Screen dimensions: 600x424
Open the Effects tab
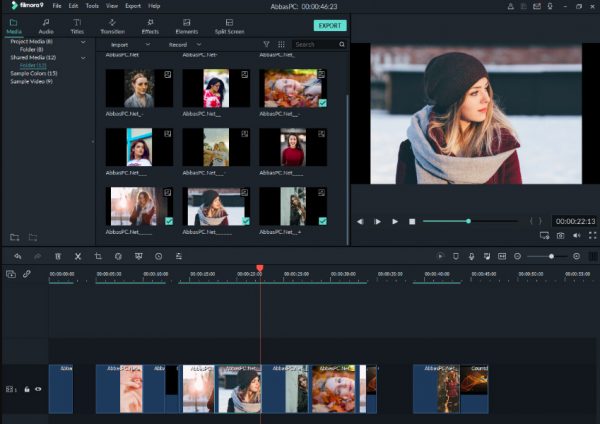point(150,26)
